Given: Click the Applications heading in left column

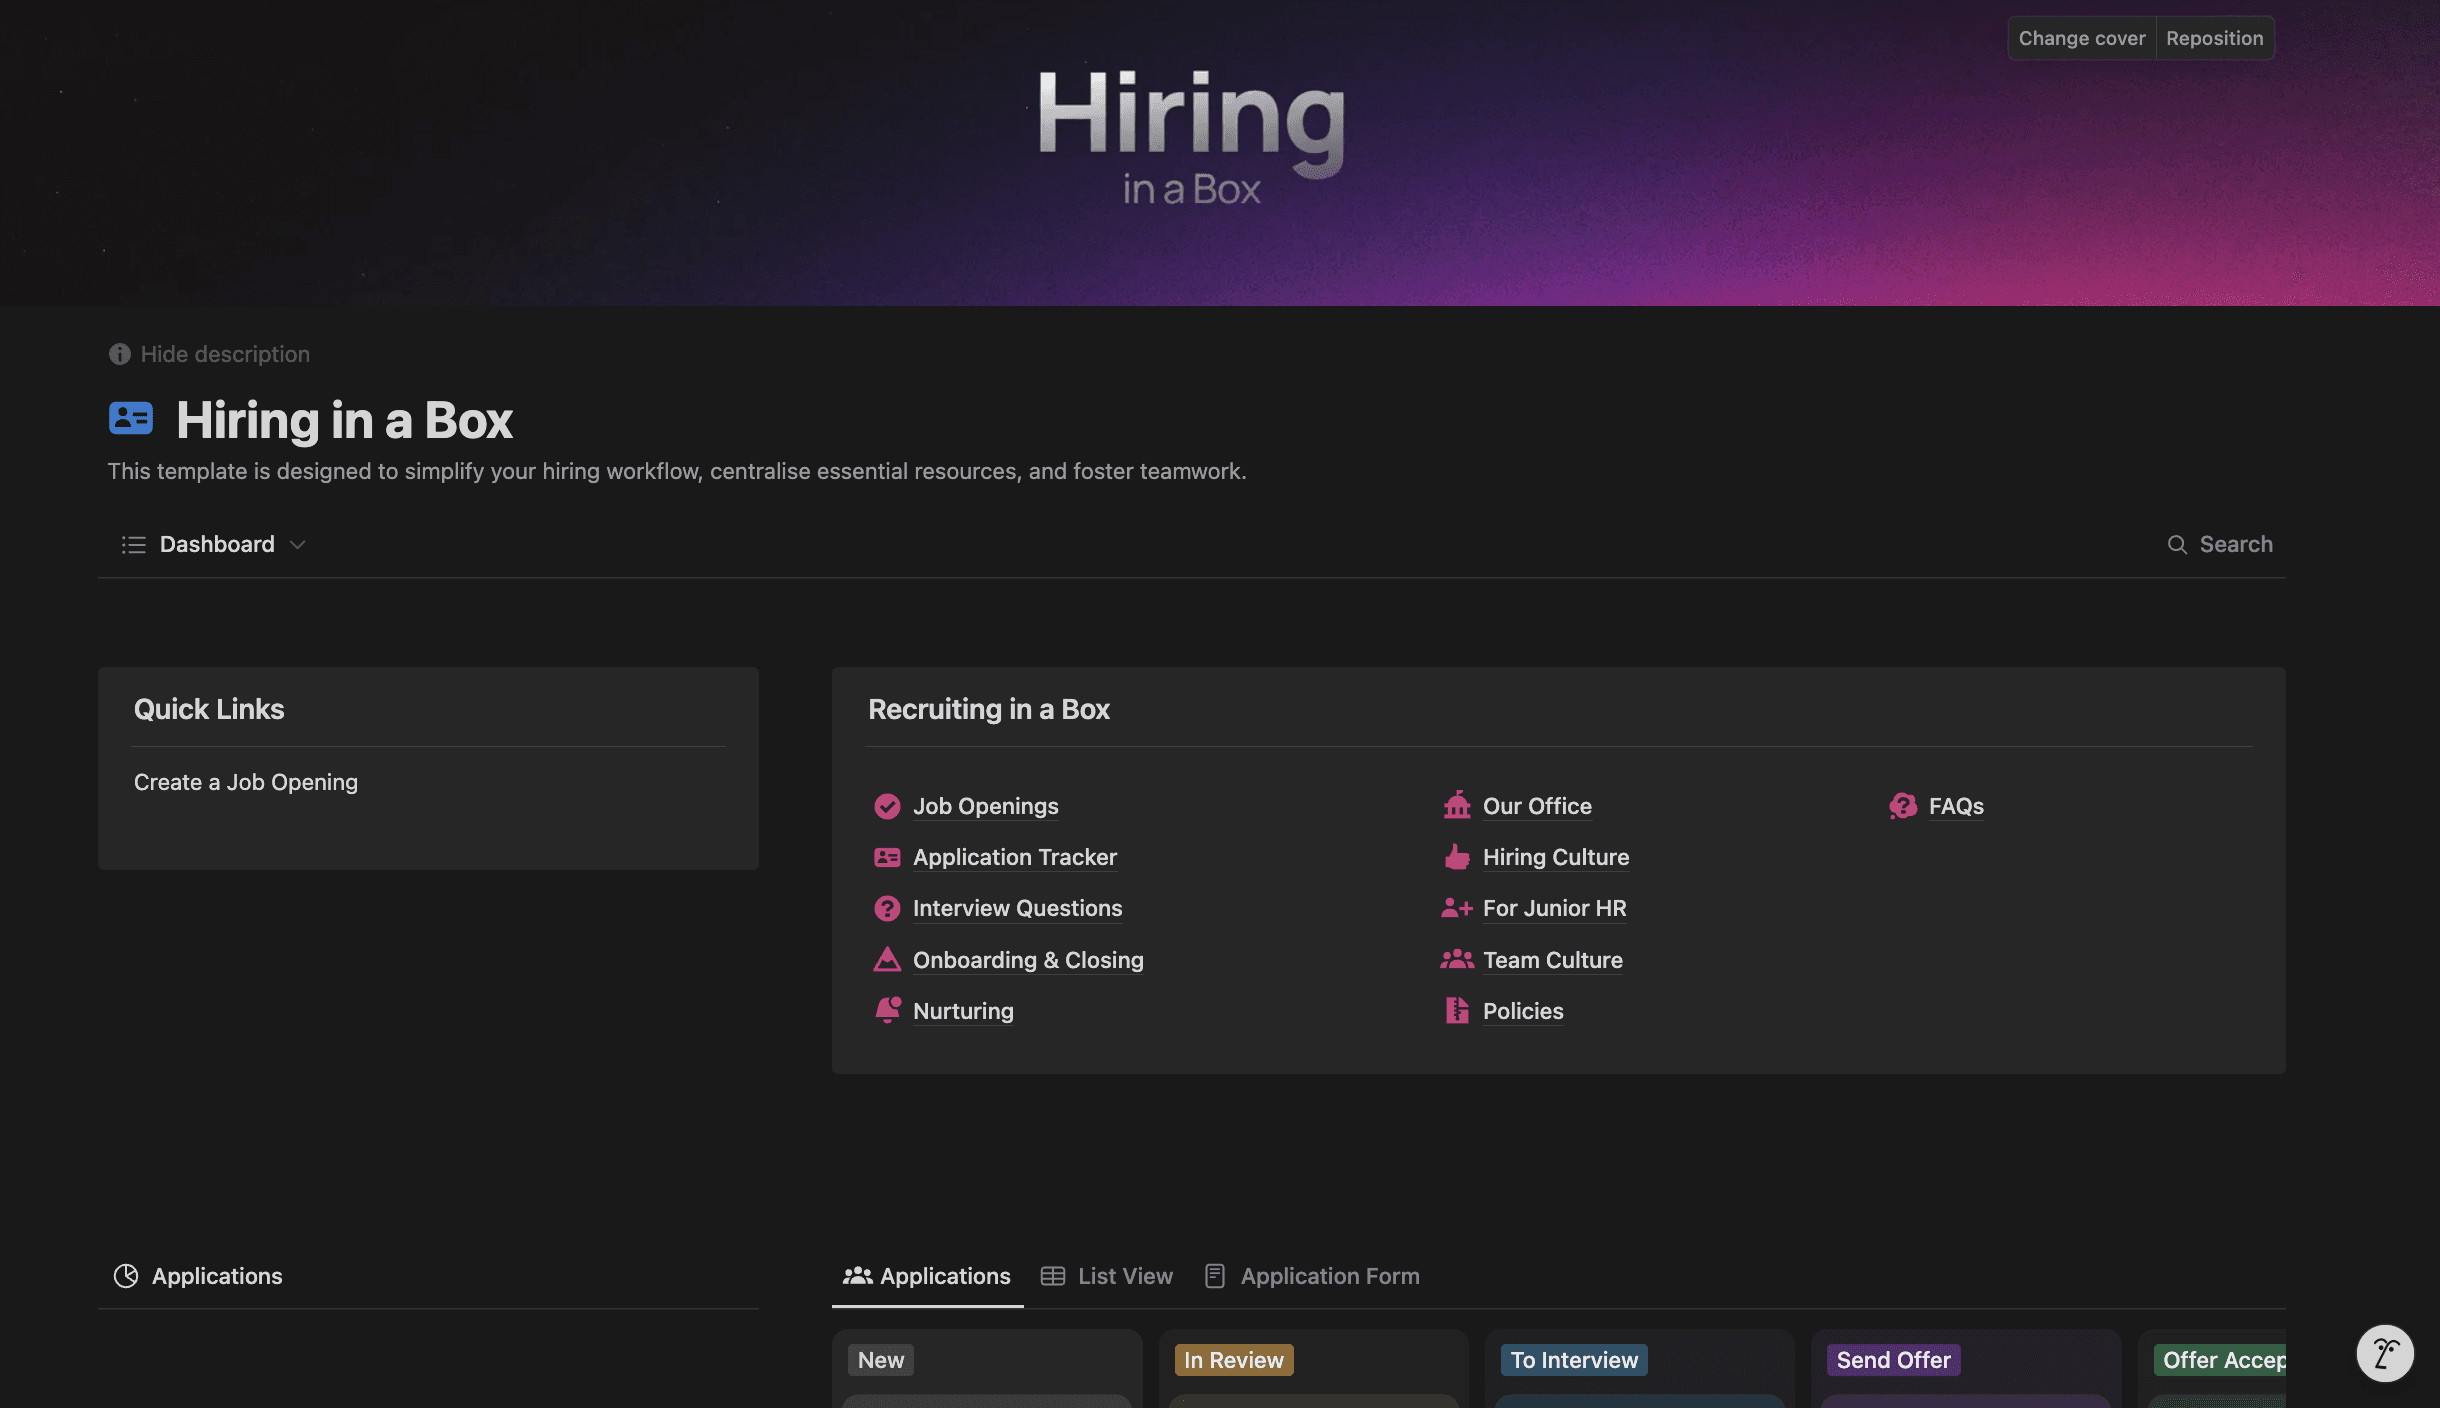Looking at the screenshot, I should pyautogui.click(x=217, y=1276).
